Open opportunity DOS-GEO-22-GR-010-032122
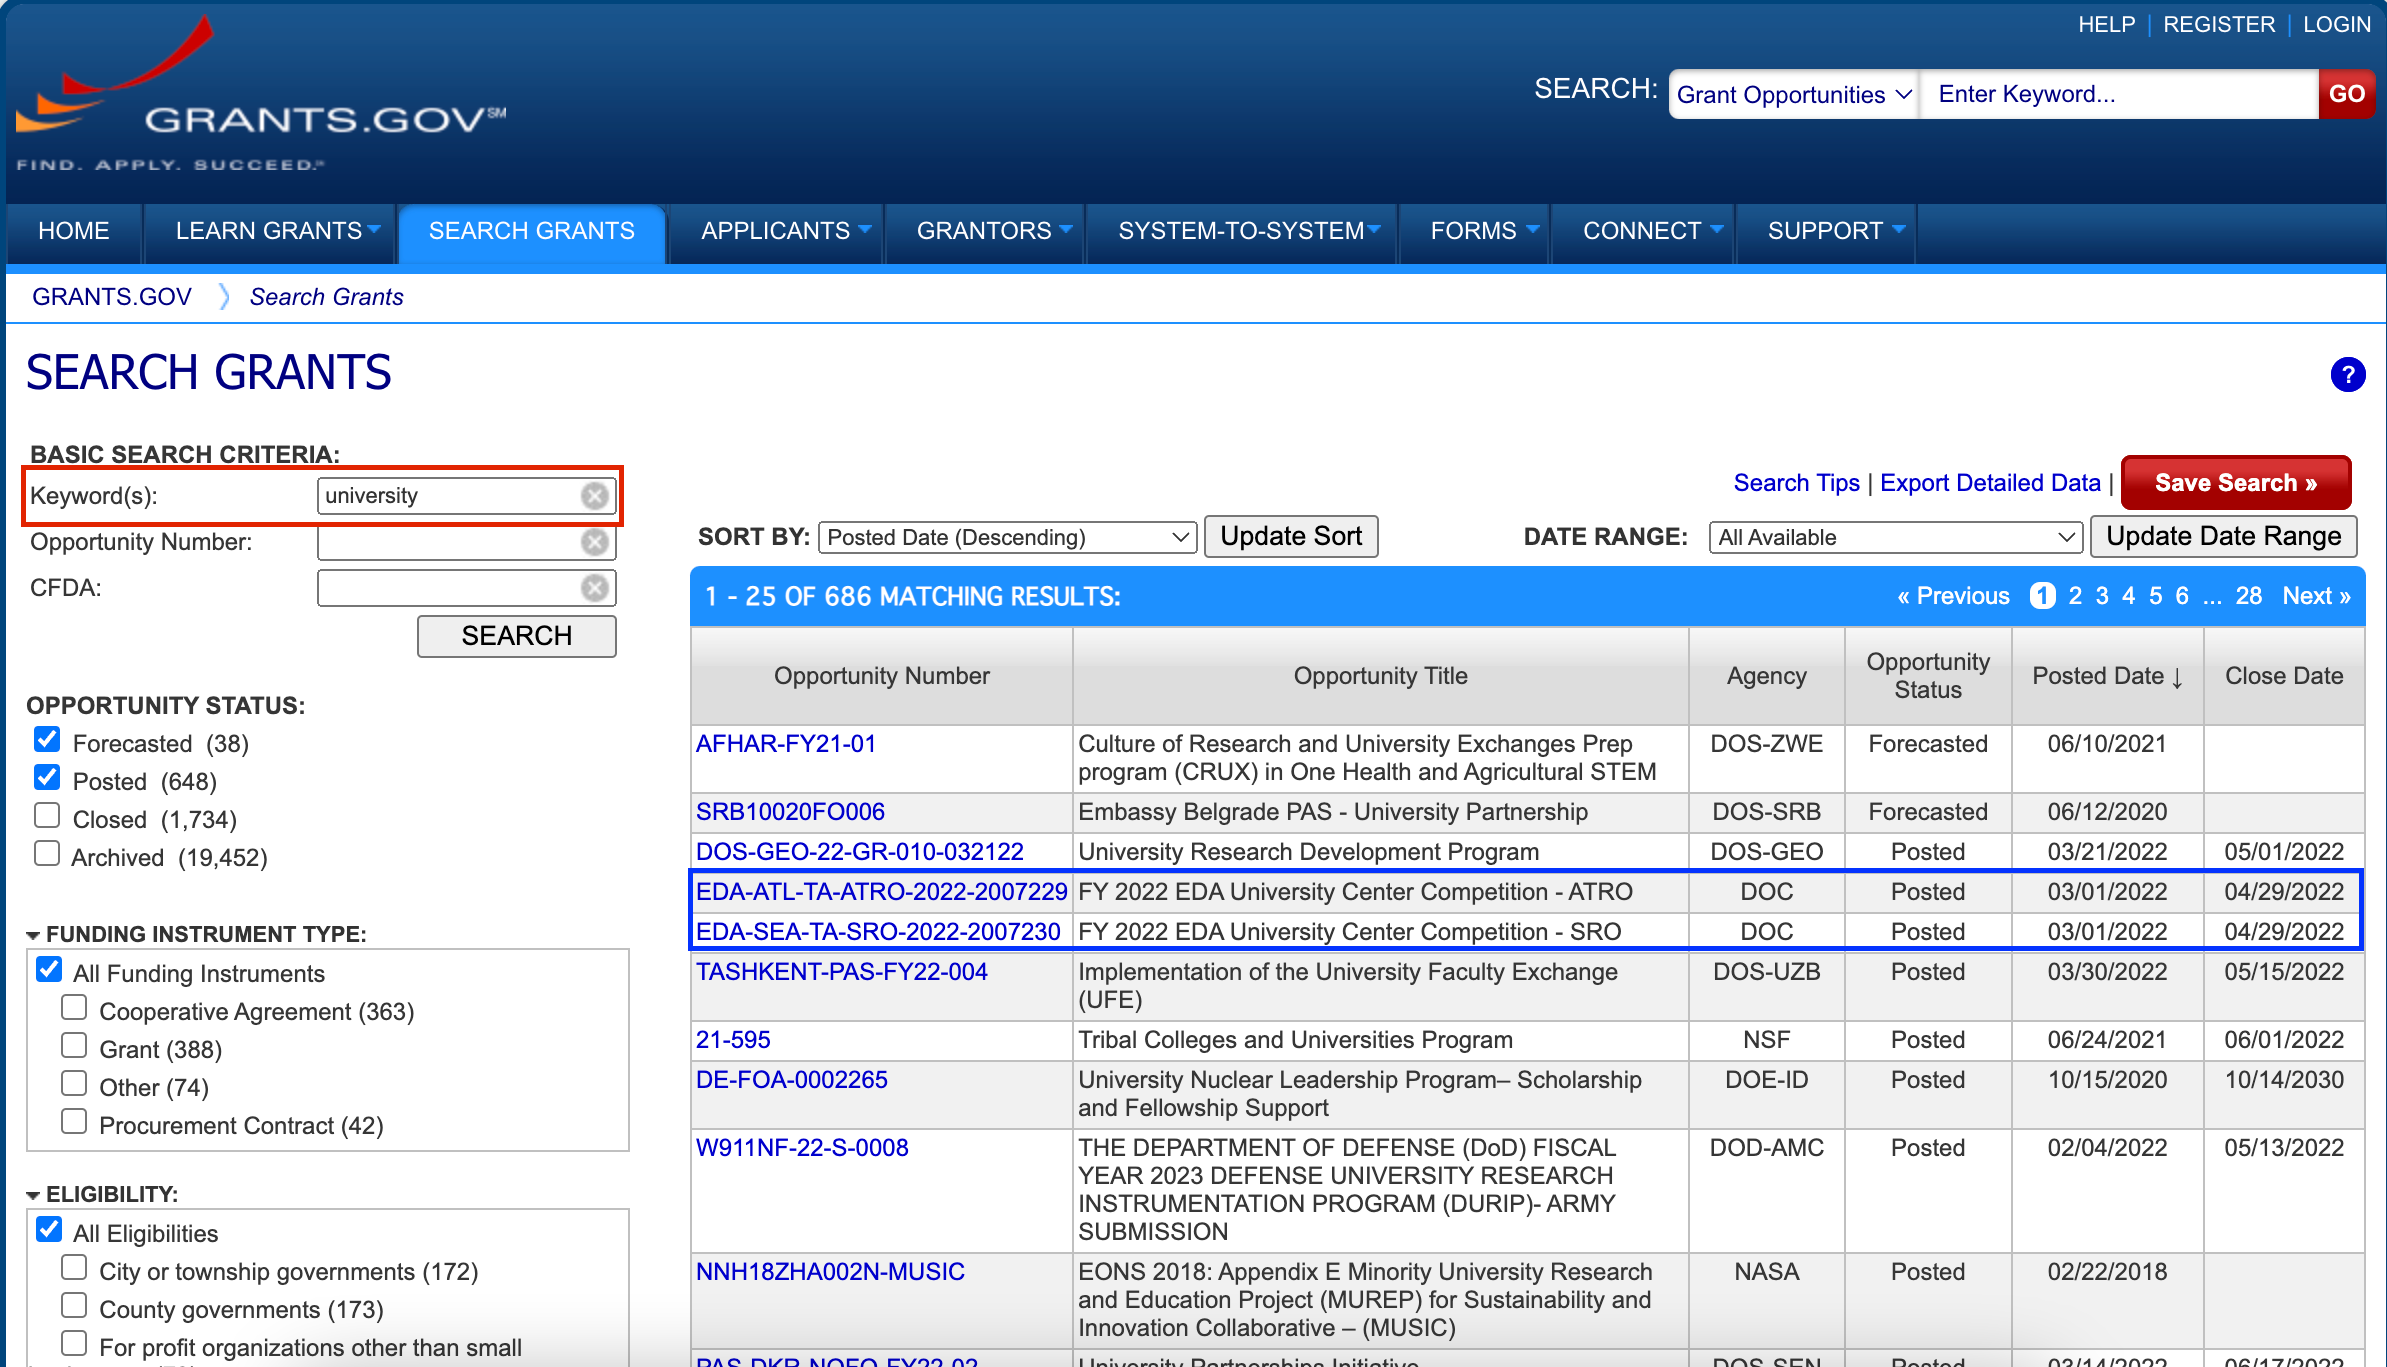This screenshot has height=1367, width=2387. (x=860, y=852)
